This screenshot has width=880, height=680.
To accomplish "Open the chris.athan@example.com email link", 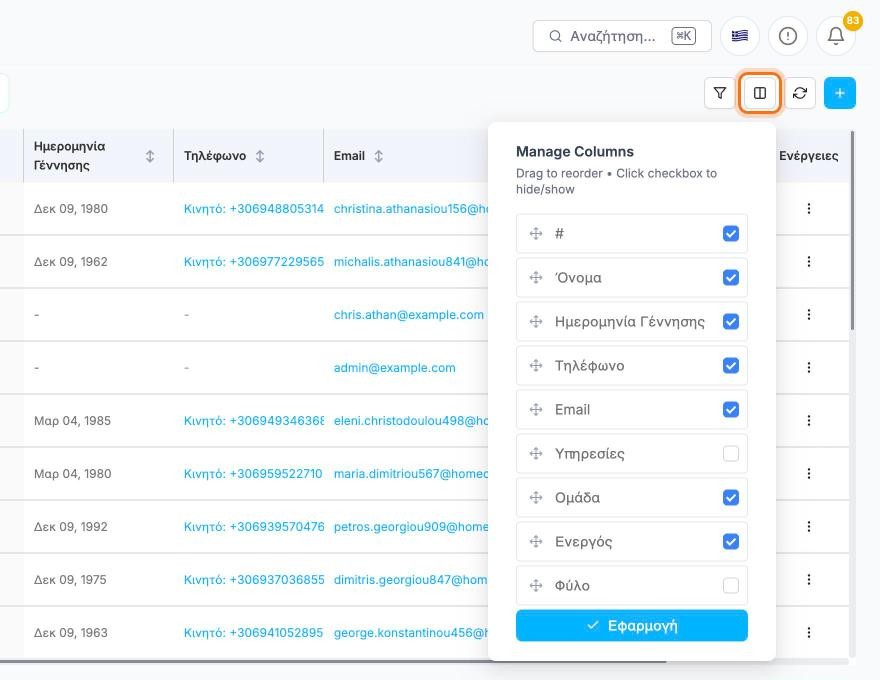I will [409, 315].
